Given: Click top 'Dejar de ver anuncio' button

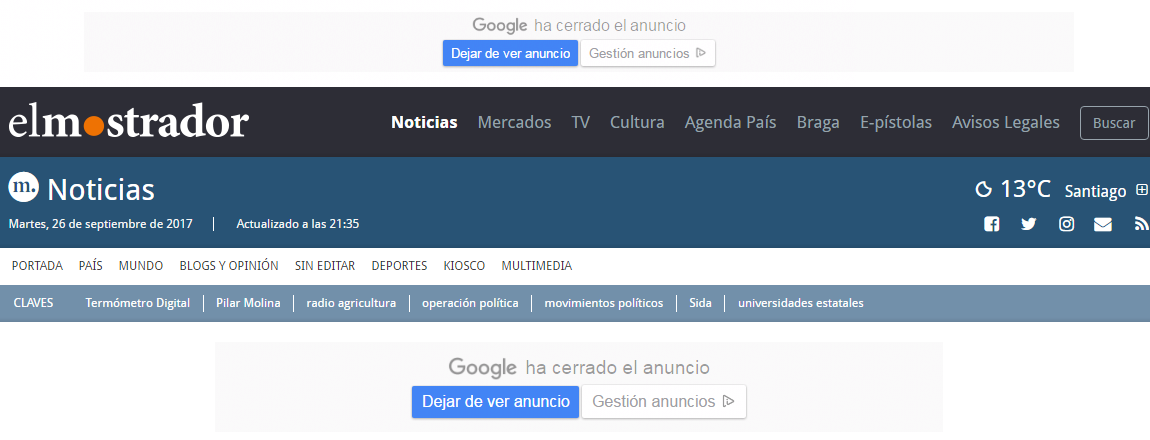Looking at the screenshot, I should pos(510,53).
